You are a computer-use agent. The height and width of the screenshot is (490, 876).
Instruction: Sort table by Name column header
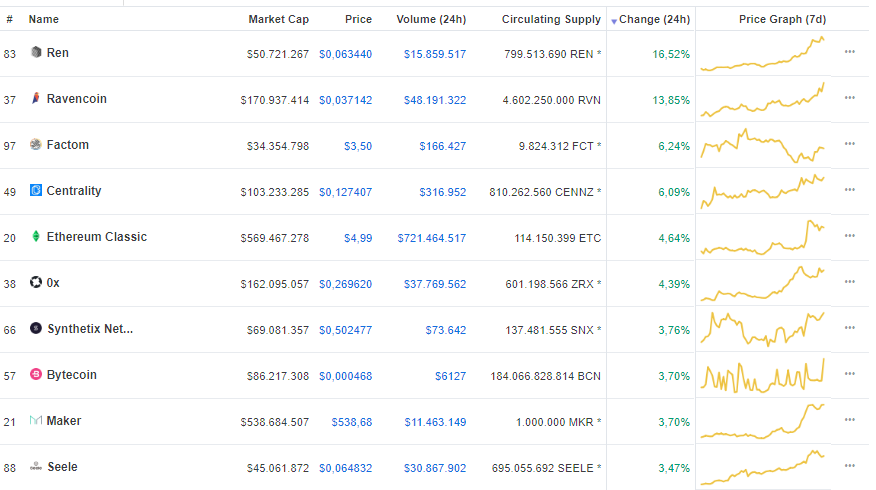[44, 19]
